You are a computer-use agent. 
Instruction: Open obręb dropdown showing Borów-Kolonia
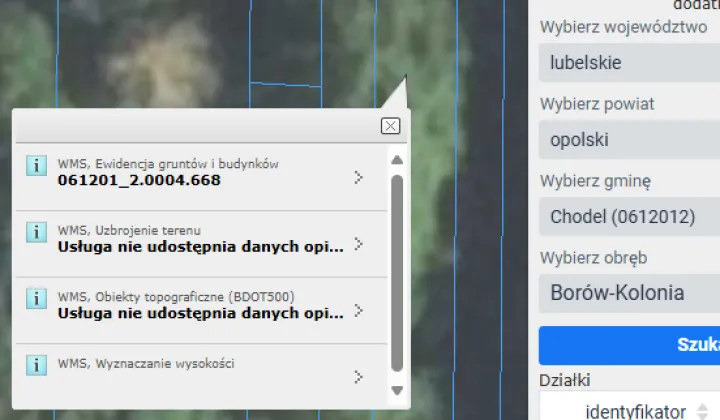pos(629,293)
